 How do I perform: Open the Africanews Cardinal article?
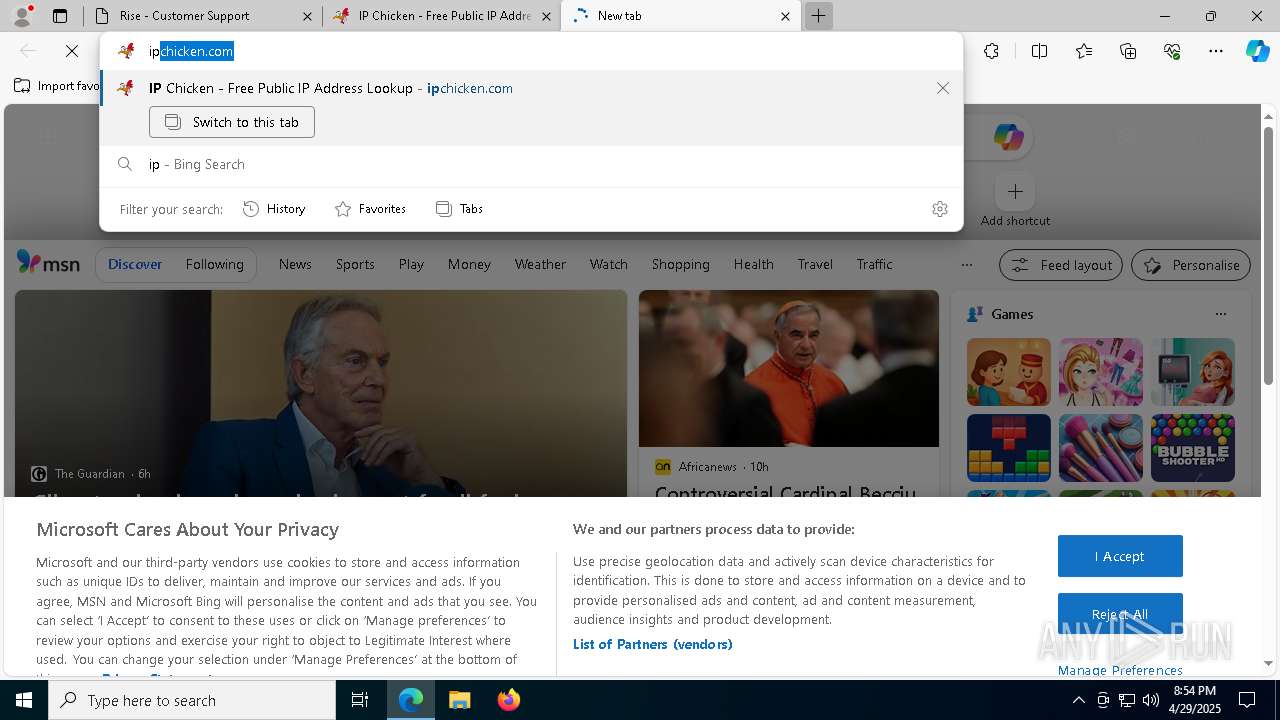pos(788,393)
